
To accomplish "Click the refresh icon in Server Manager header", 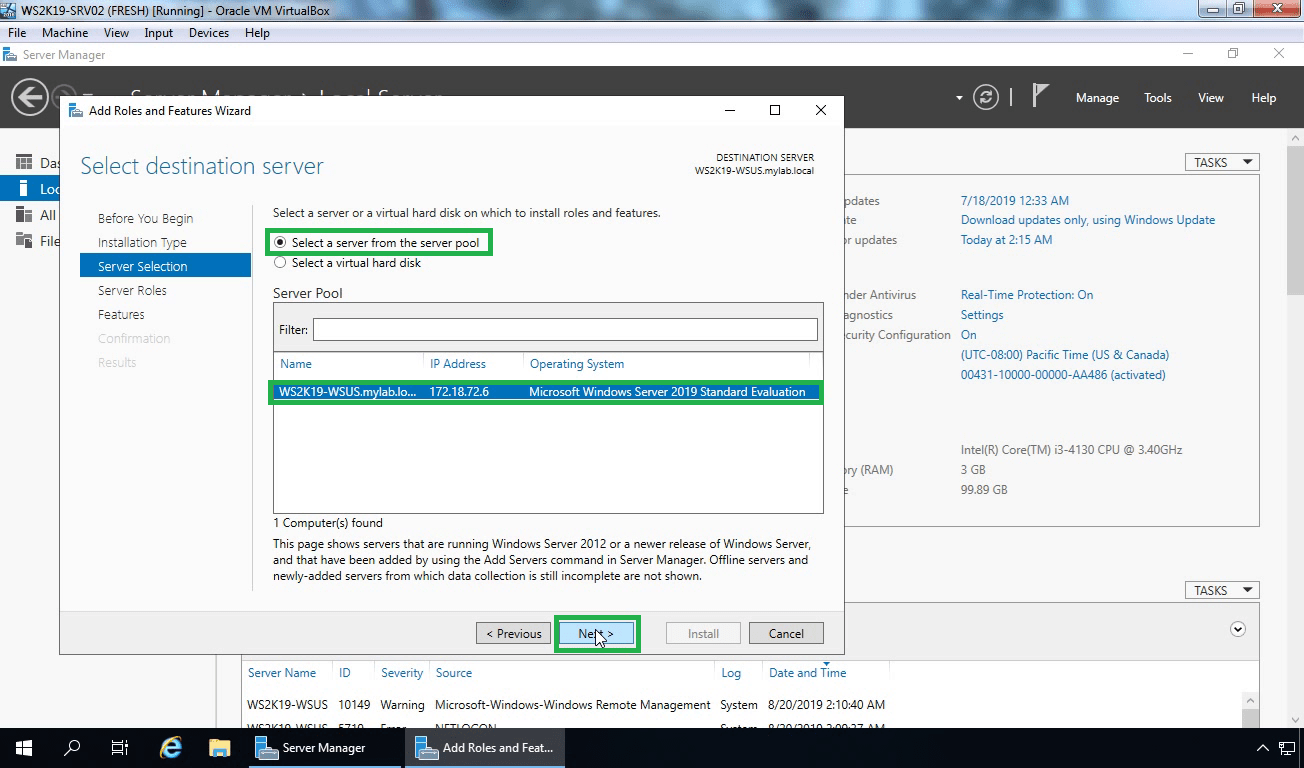I will click(986, 97).
